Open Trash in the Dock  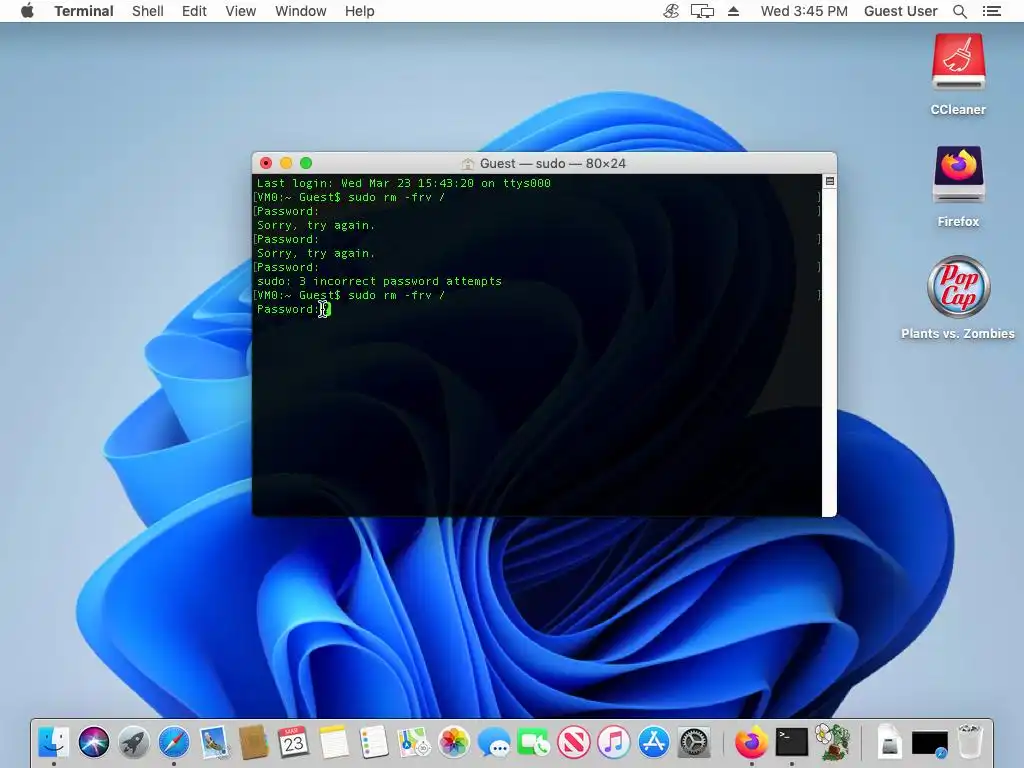970,743
